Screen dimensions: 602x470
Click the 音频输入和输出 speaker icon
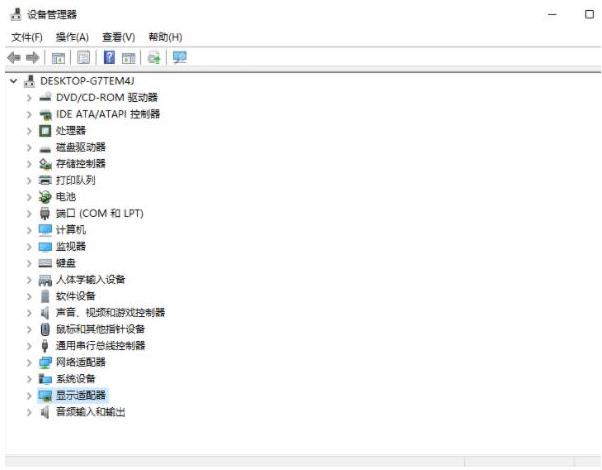[45, 412]
